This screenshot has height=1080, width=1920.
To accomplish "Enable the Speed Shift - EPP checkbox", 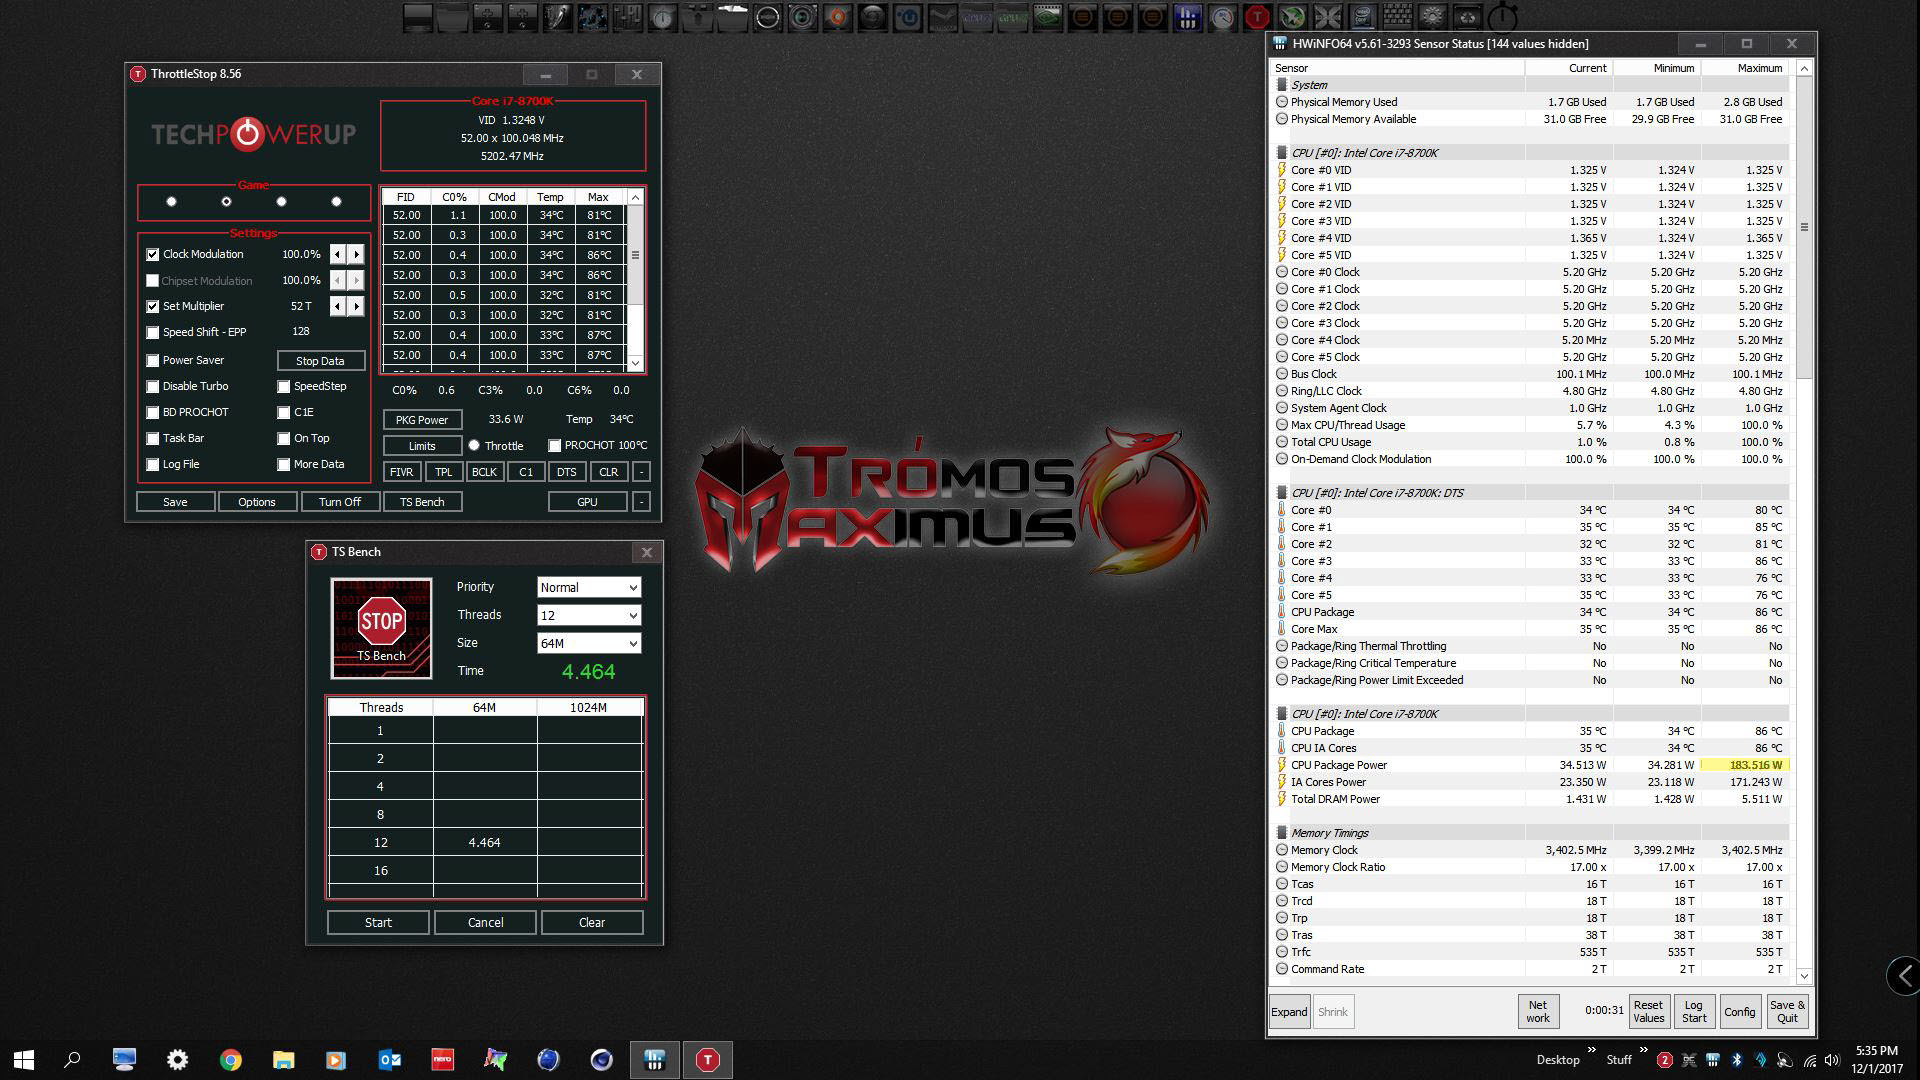I will click(x=153, y=333).
